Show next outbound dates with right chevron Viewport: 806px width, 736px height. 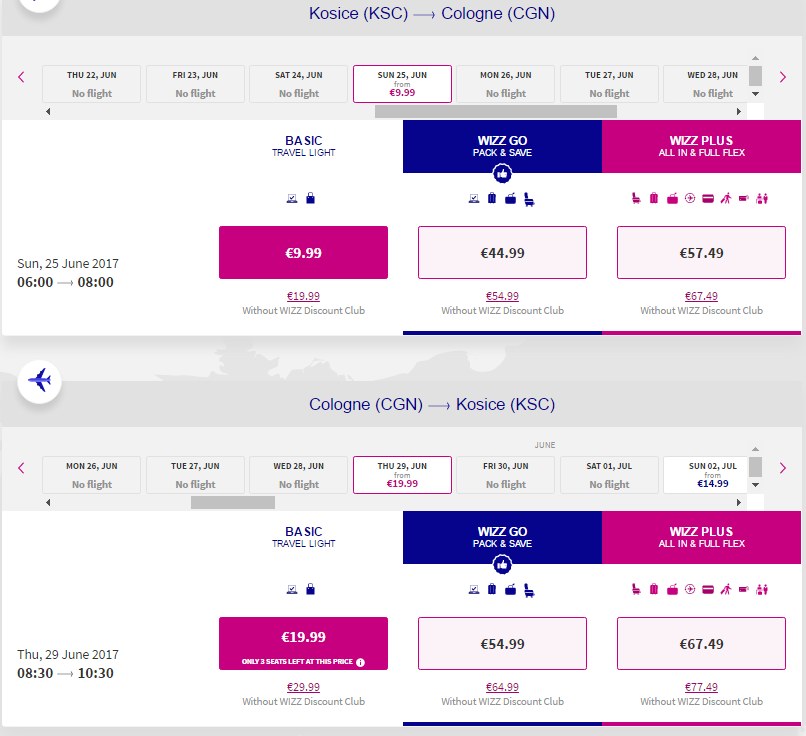click(783, 77)
